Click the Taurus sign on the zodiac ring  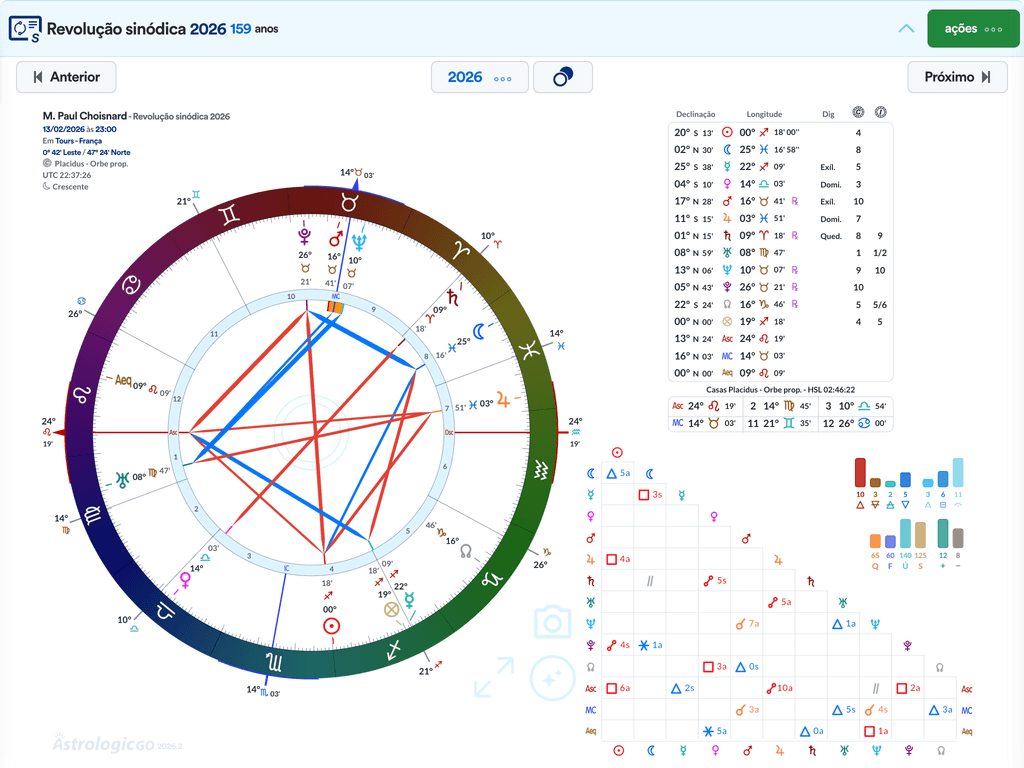coord(349,203)
